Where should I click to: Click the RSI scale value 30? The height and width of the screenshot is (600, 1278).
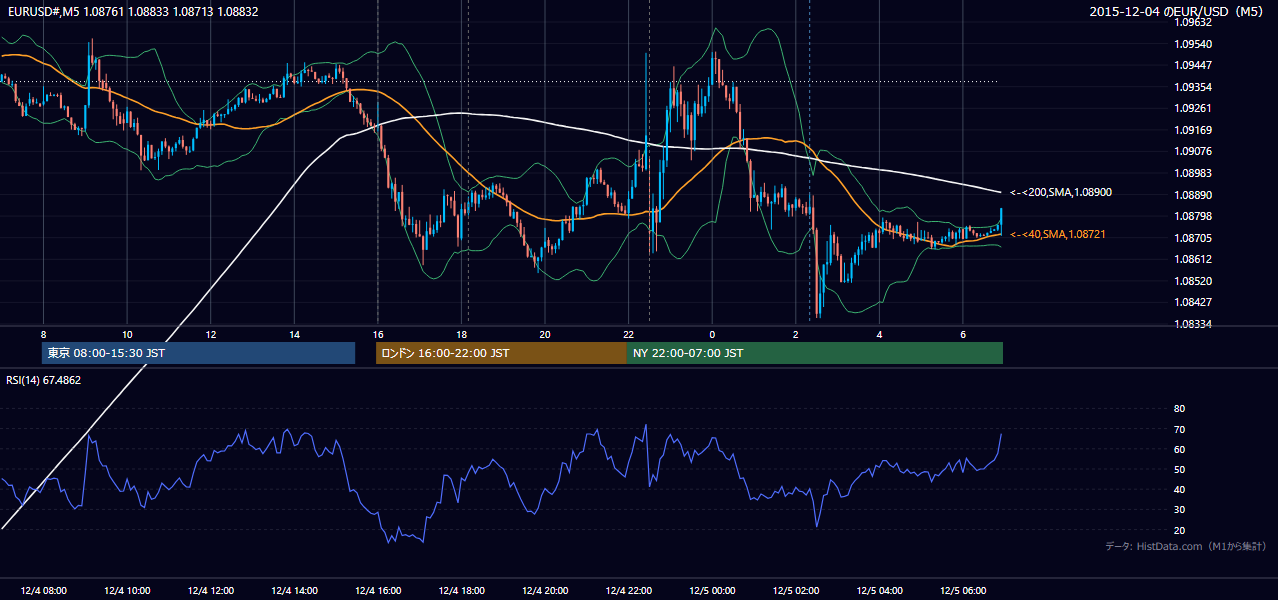coord(1179,510)
